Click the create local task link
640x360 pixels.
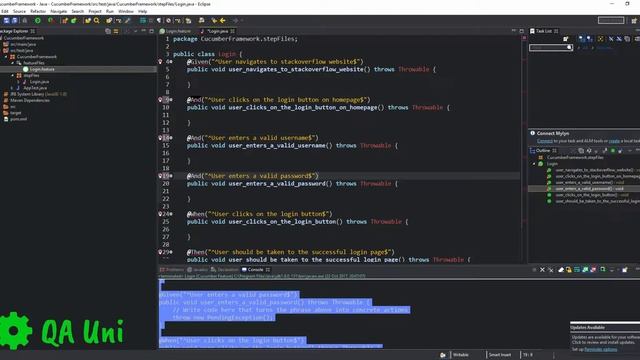tap(614, 141)
